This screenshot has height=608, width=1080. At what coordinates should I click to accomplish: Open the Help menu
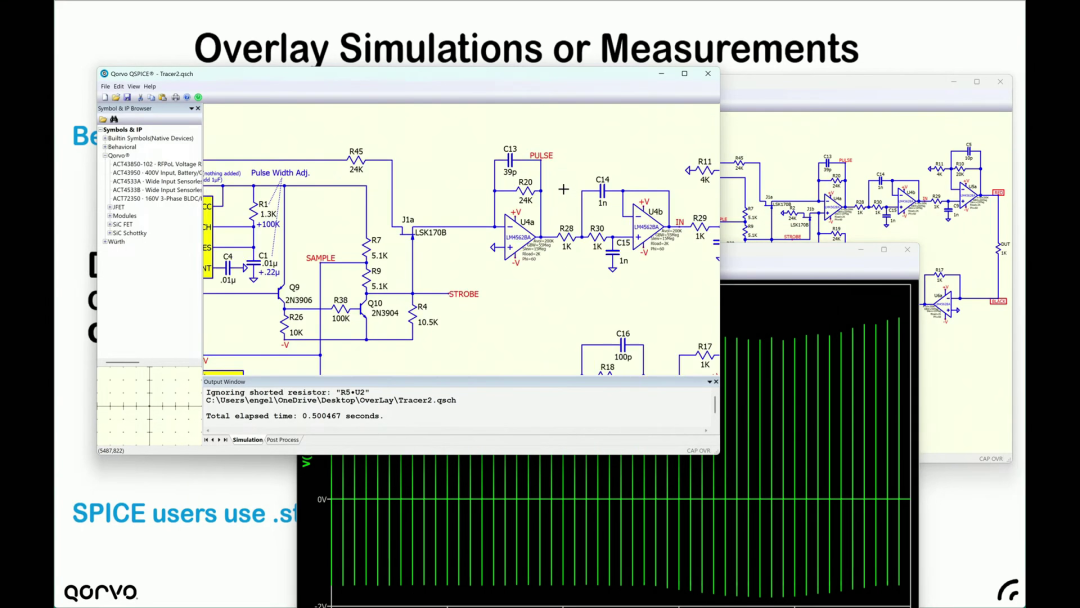pyautogui.click(x=149, y=86)
